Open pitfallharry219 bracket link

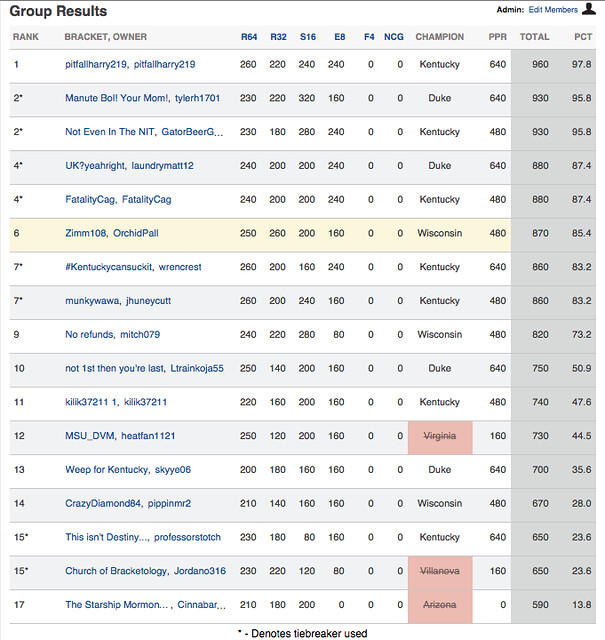point(96,64)
